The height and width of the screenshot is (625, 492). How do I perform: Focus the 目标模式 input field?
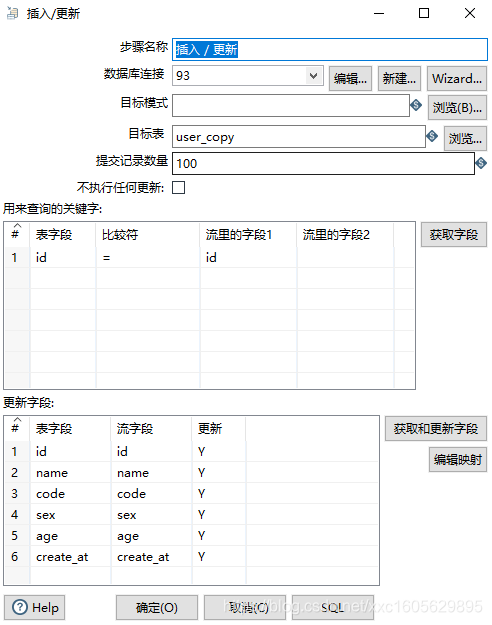click(x=291, y=106)
